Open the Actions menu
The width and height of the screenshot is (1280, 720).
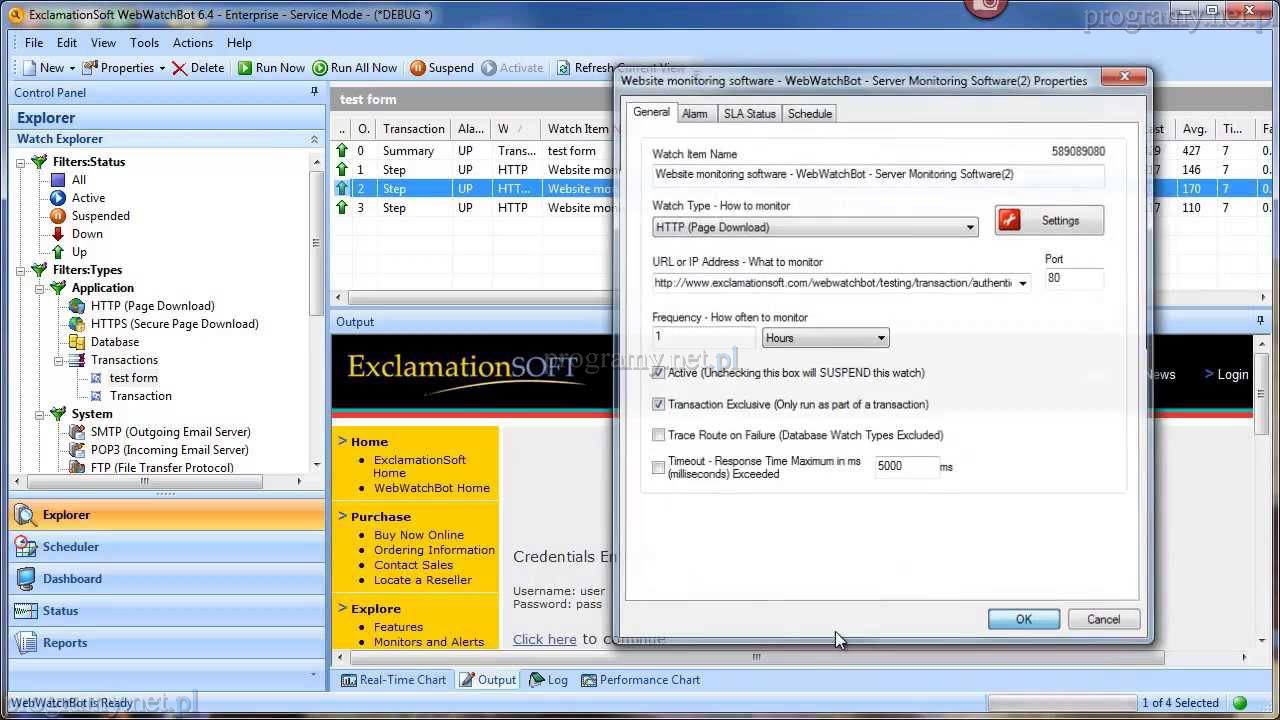192,43
